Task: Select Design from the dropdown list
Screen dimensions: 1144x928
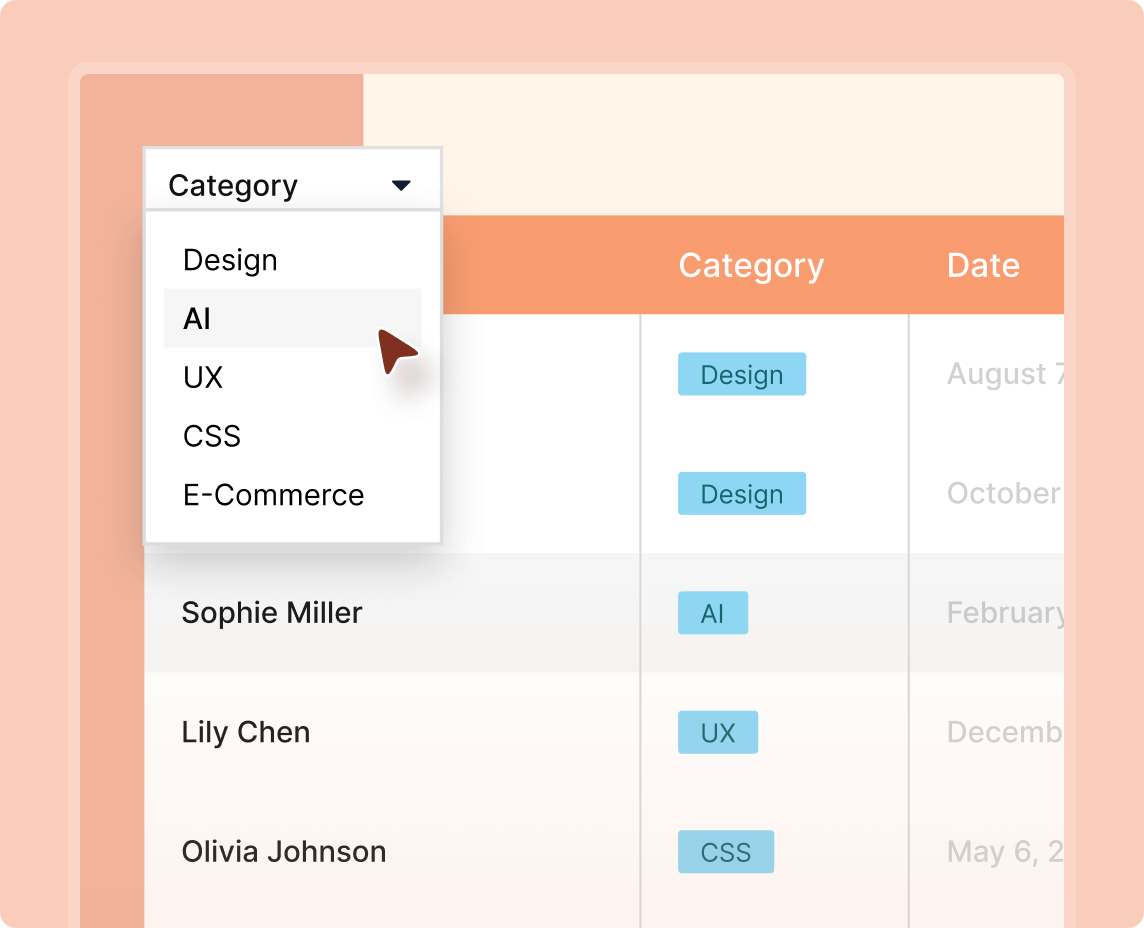Action: click(x=230, y=260)
